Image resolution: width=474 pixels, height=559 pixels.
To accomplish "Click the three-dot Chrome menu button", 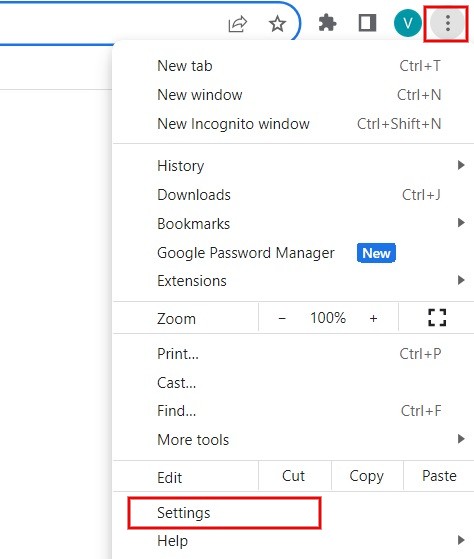I will tap(448, 23).
